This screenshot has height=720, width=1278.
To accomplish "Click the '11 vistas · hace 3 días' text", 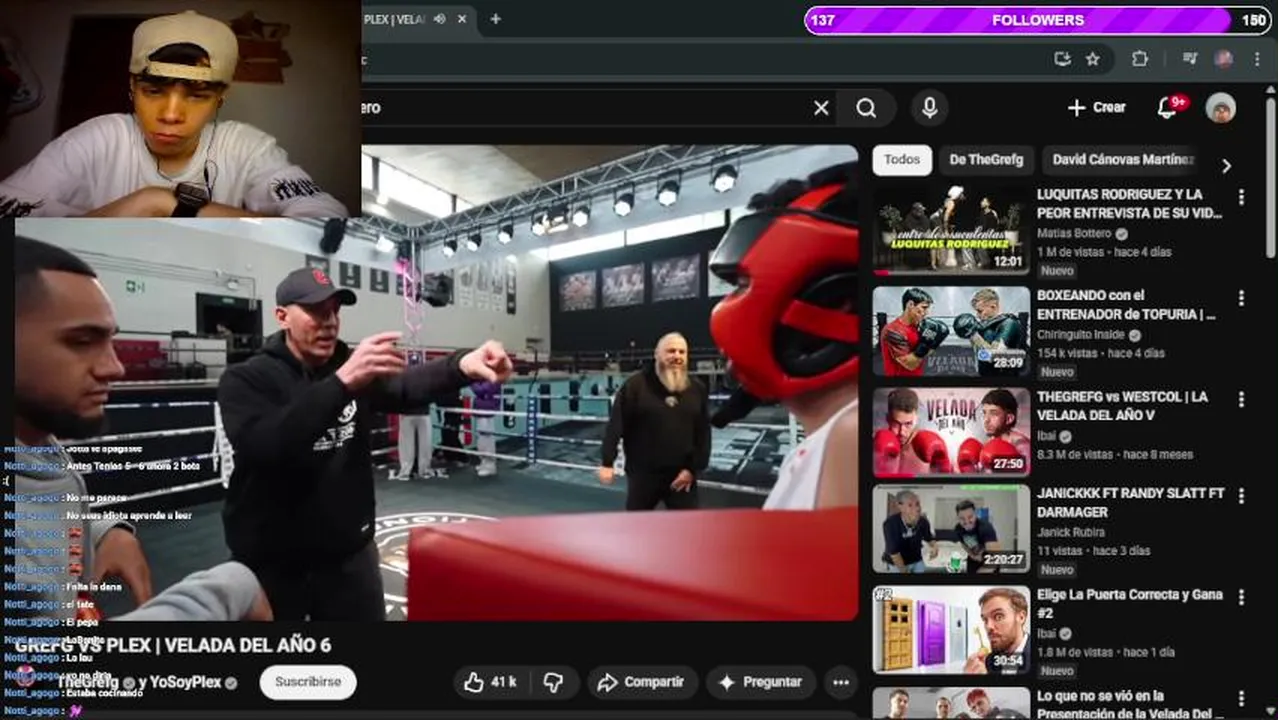I will click(1094, 550).
